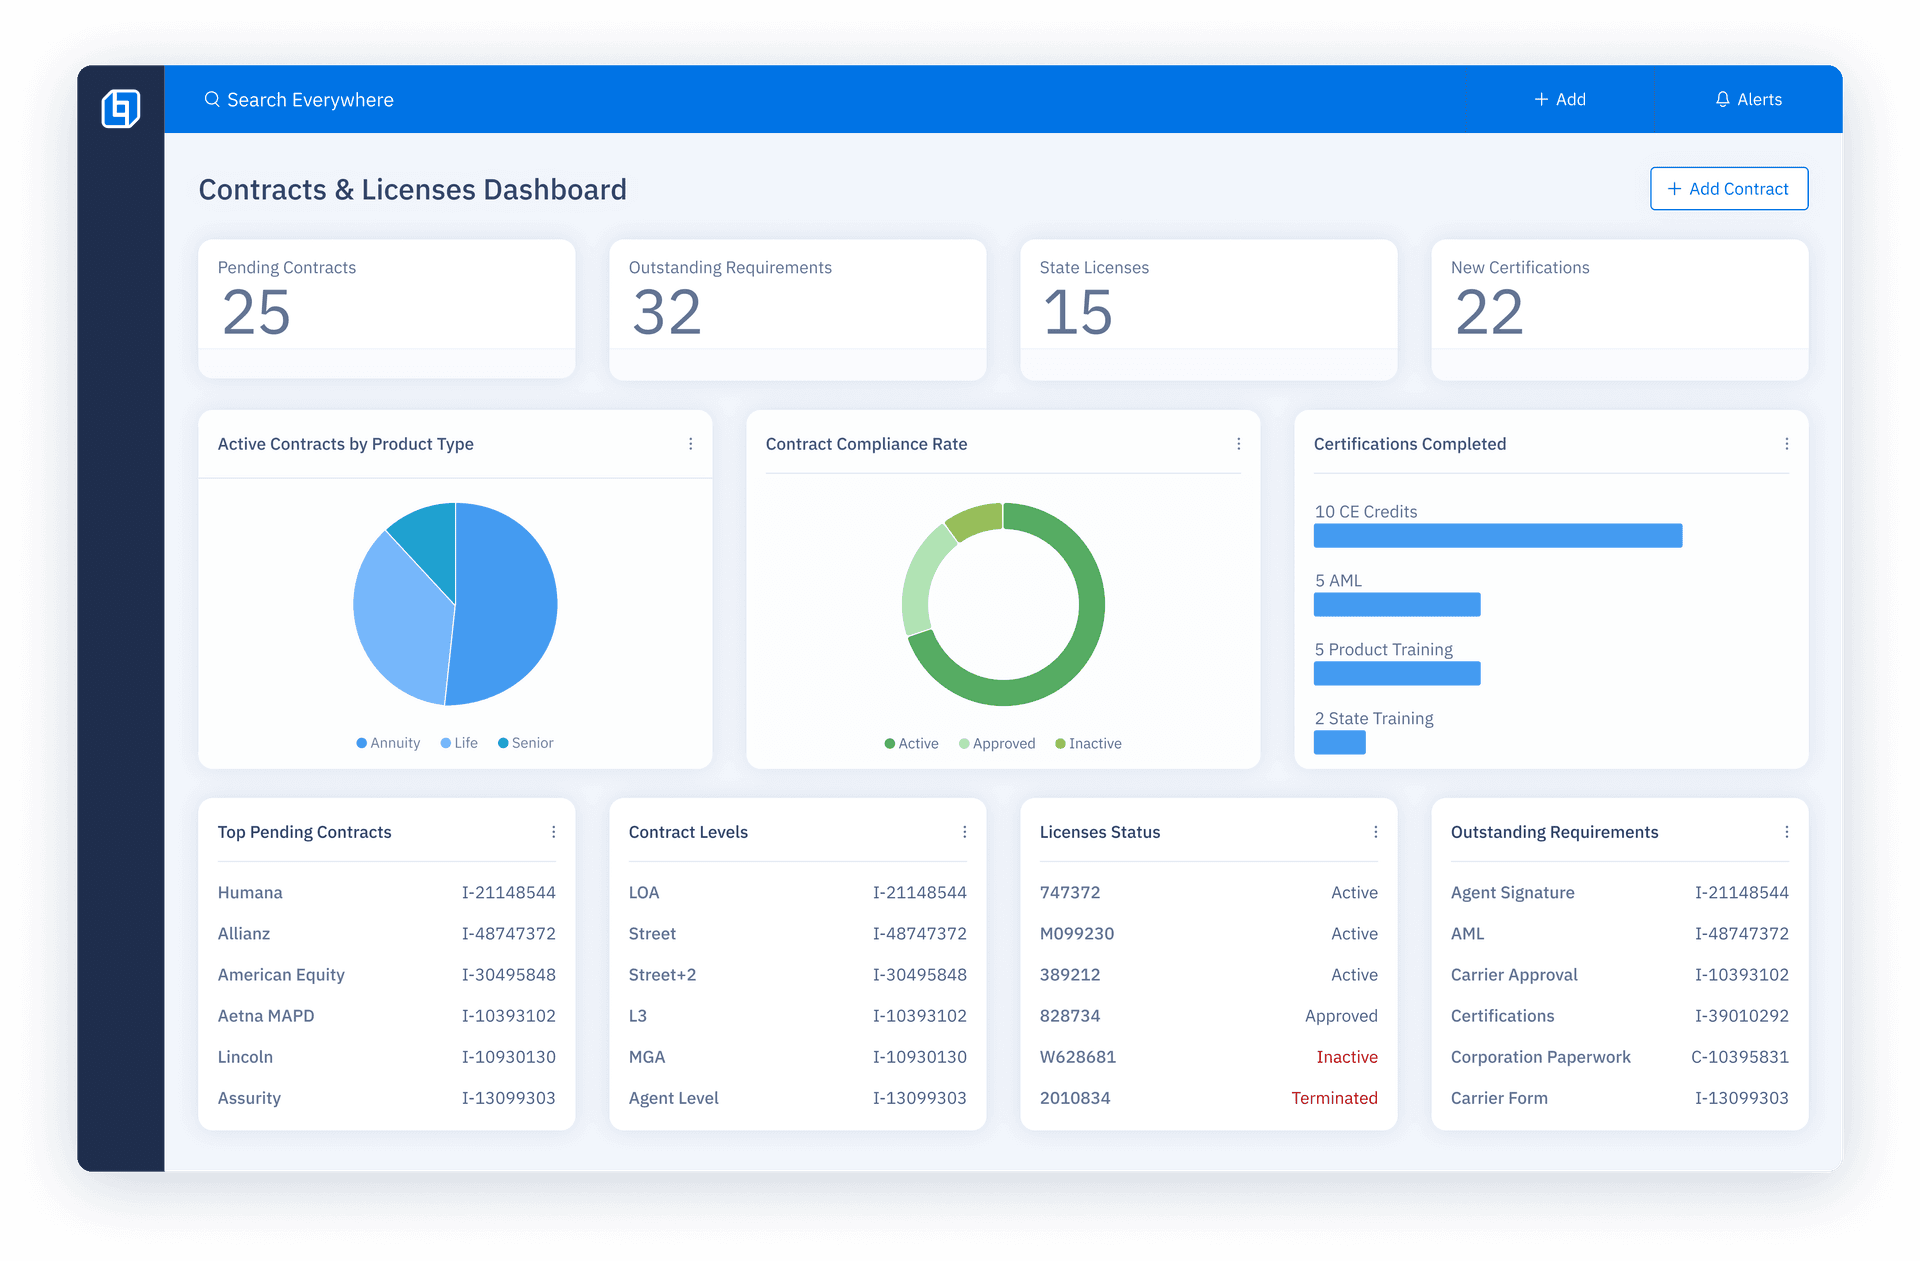This screenshot has width=1920, height=1261.
Task: Open the Pending Contracts summary card
Action: point(386,308)
